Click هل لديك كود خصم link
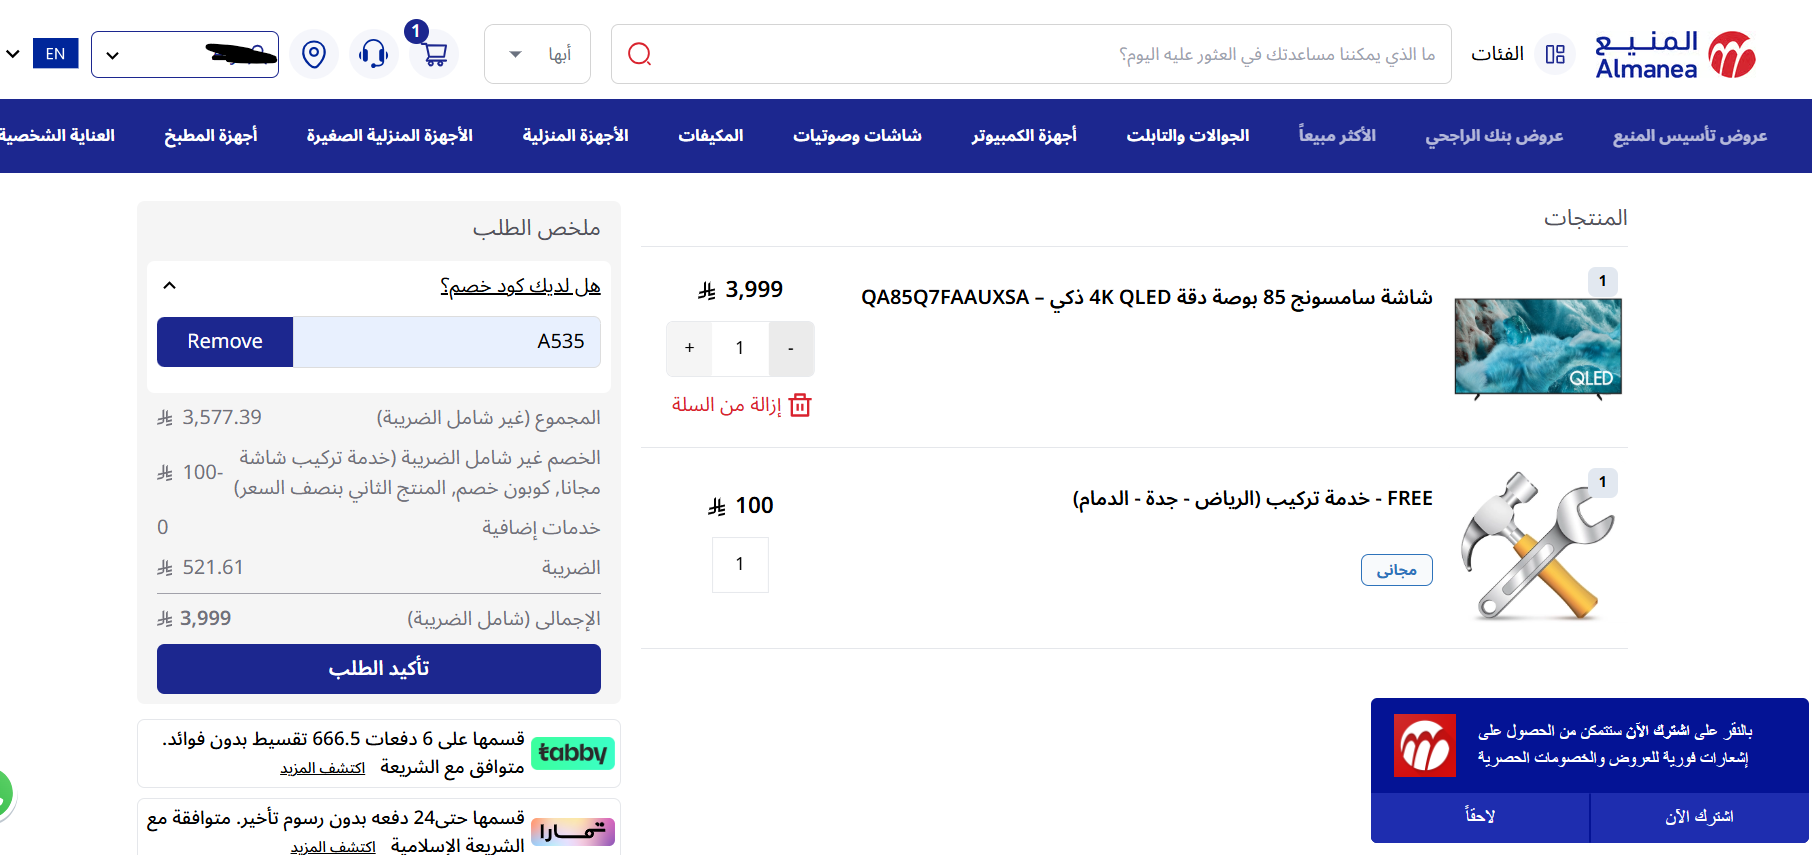 click(x=520, y=286)
